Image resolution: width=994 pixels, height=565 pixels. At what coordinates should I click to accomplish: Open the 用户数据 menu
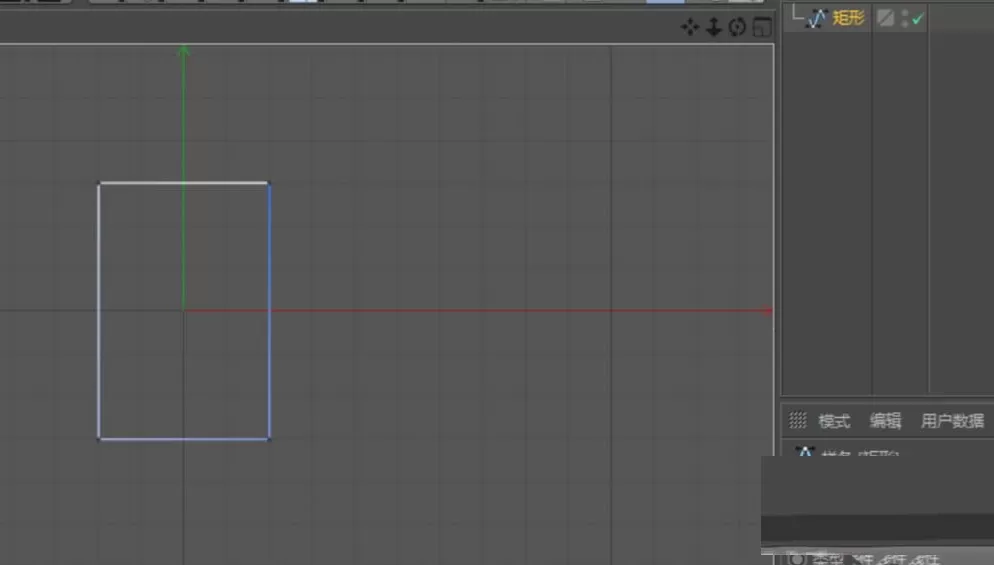(x=952, y=420)
